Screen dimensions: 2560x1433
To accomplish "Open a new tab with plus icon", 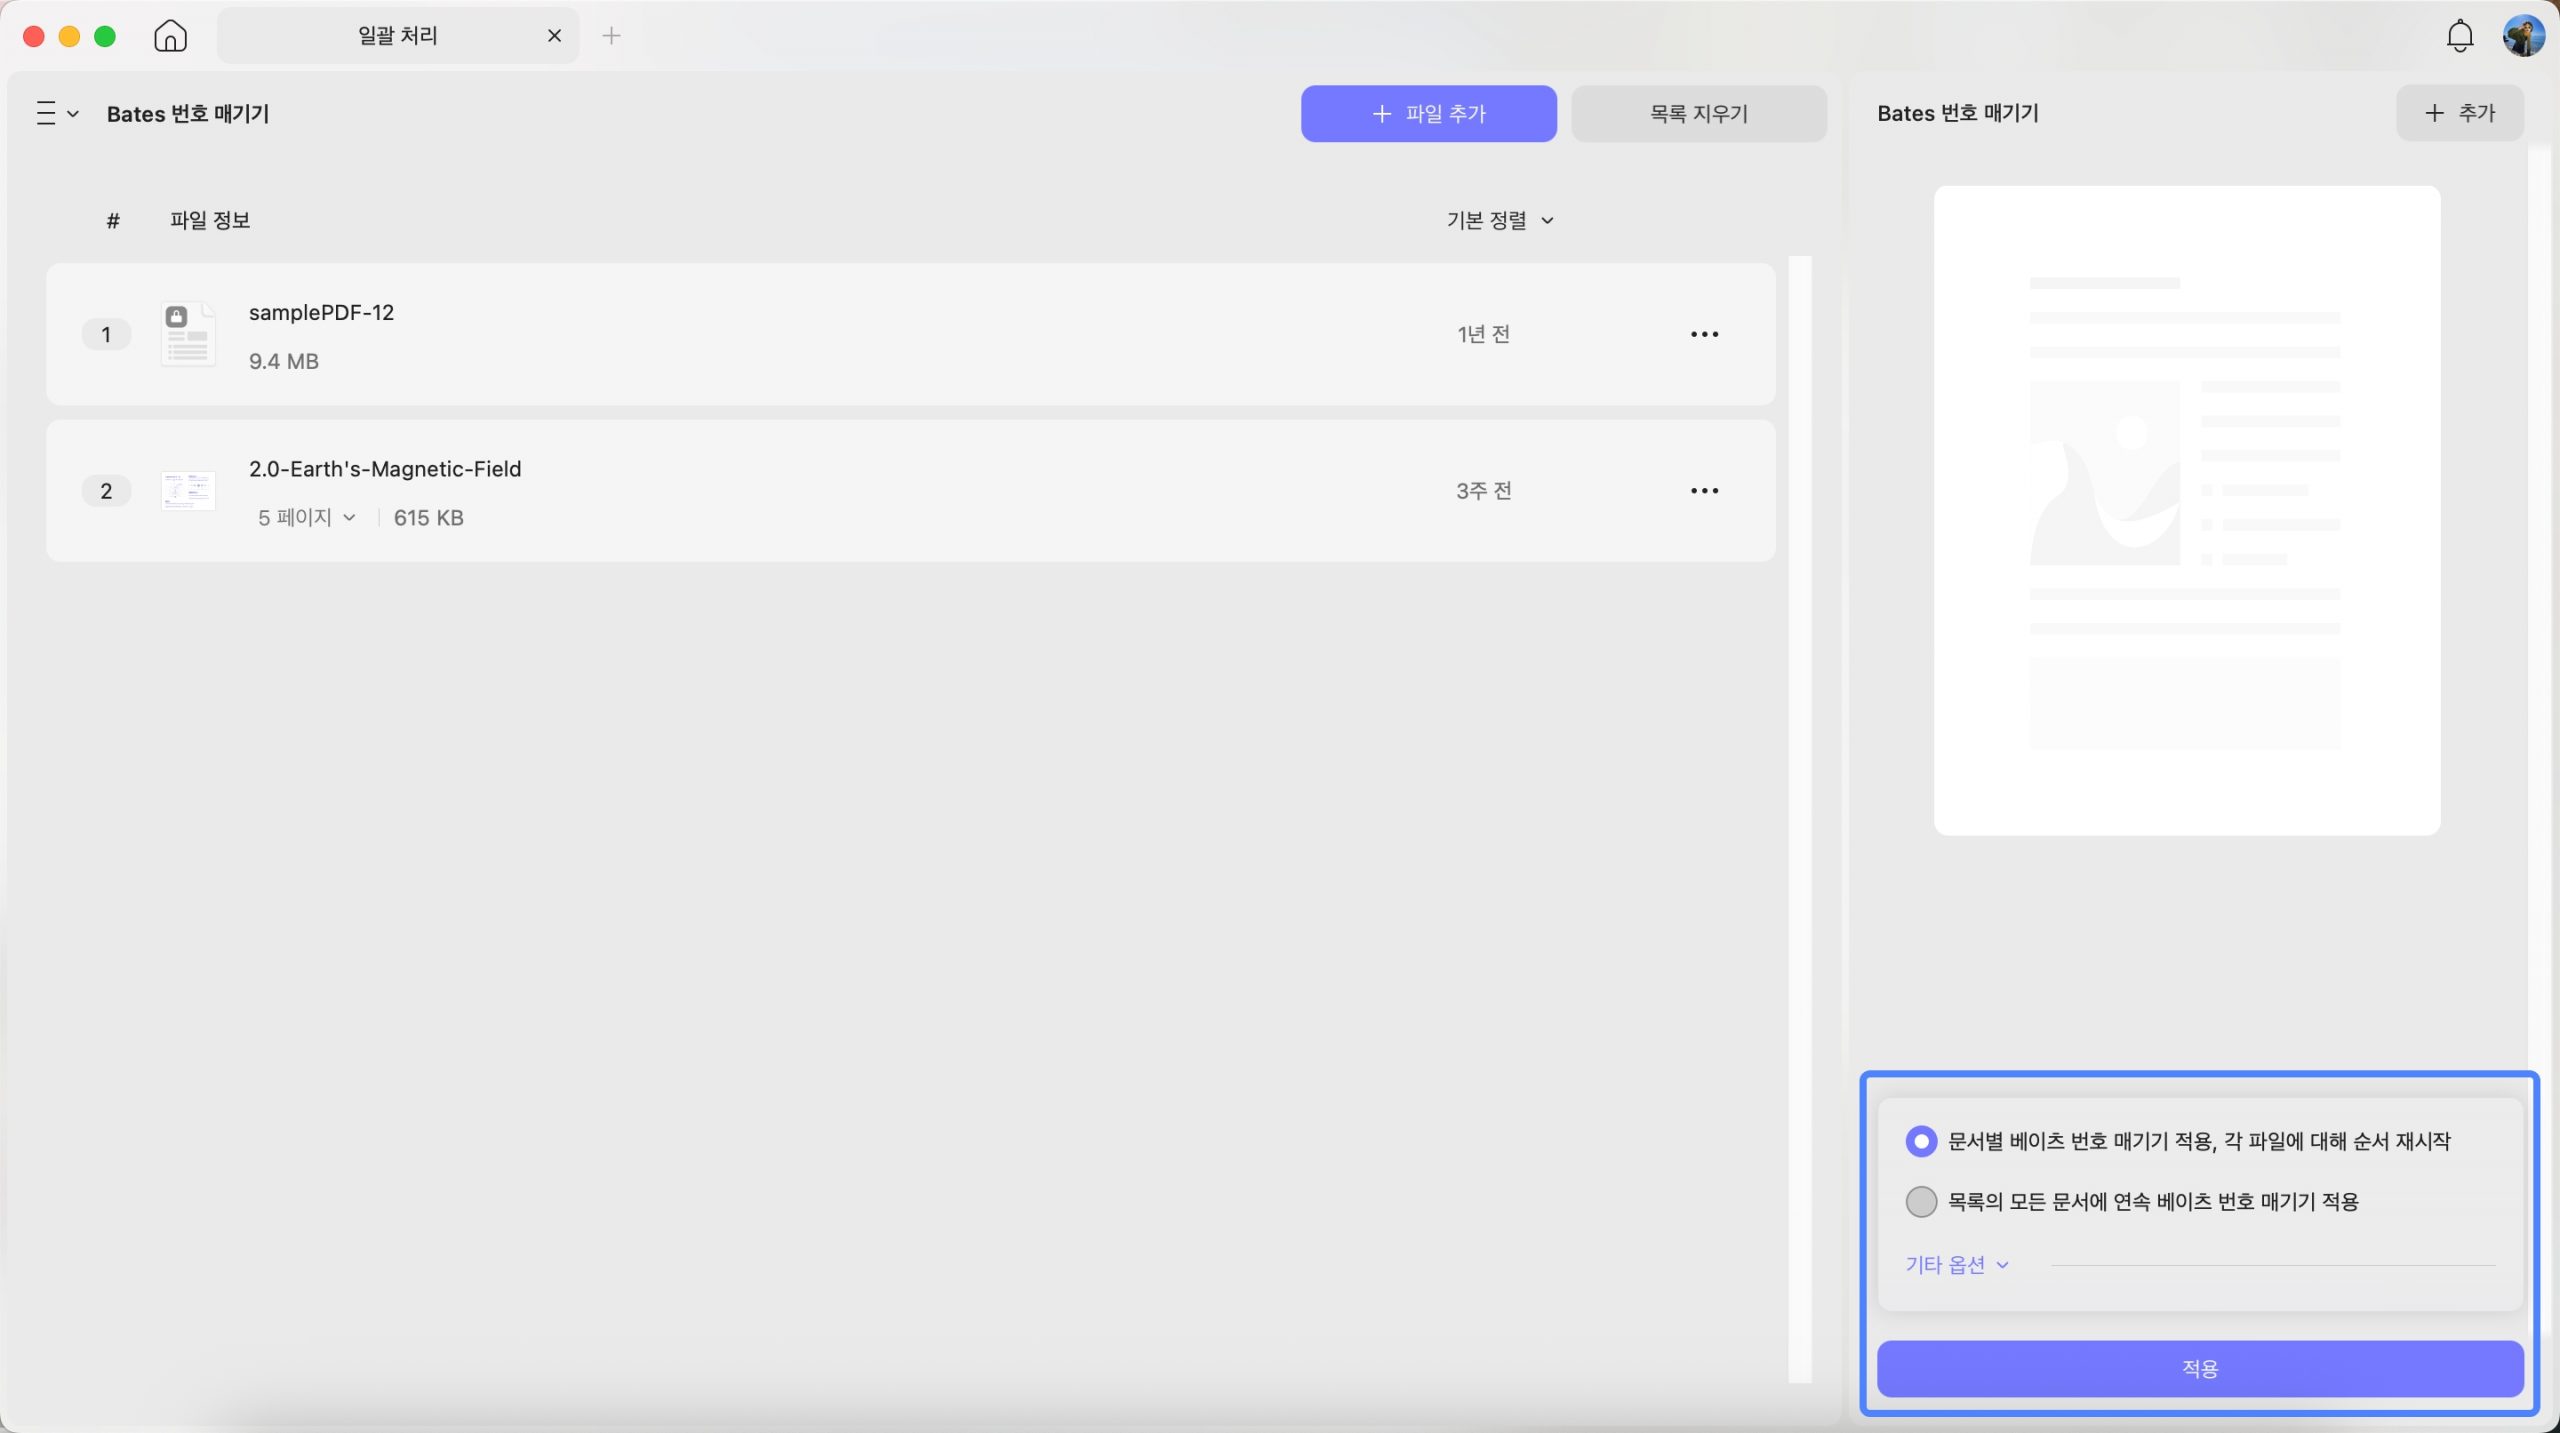I will pyautogui.click(x=611, y=36).
